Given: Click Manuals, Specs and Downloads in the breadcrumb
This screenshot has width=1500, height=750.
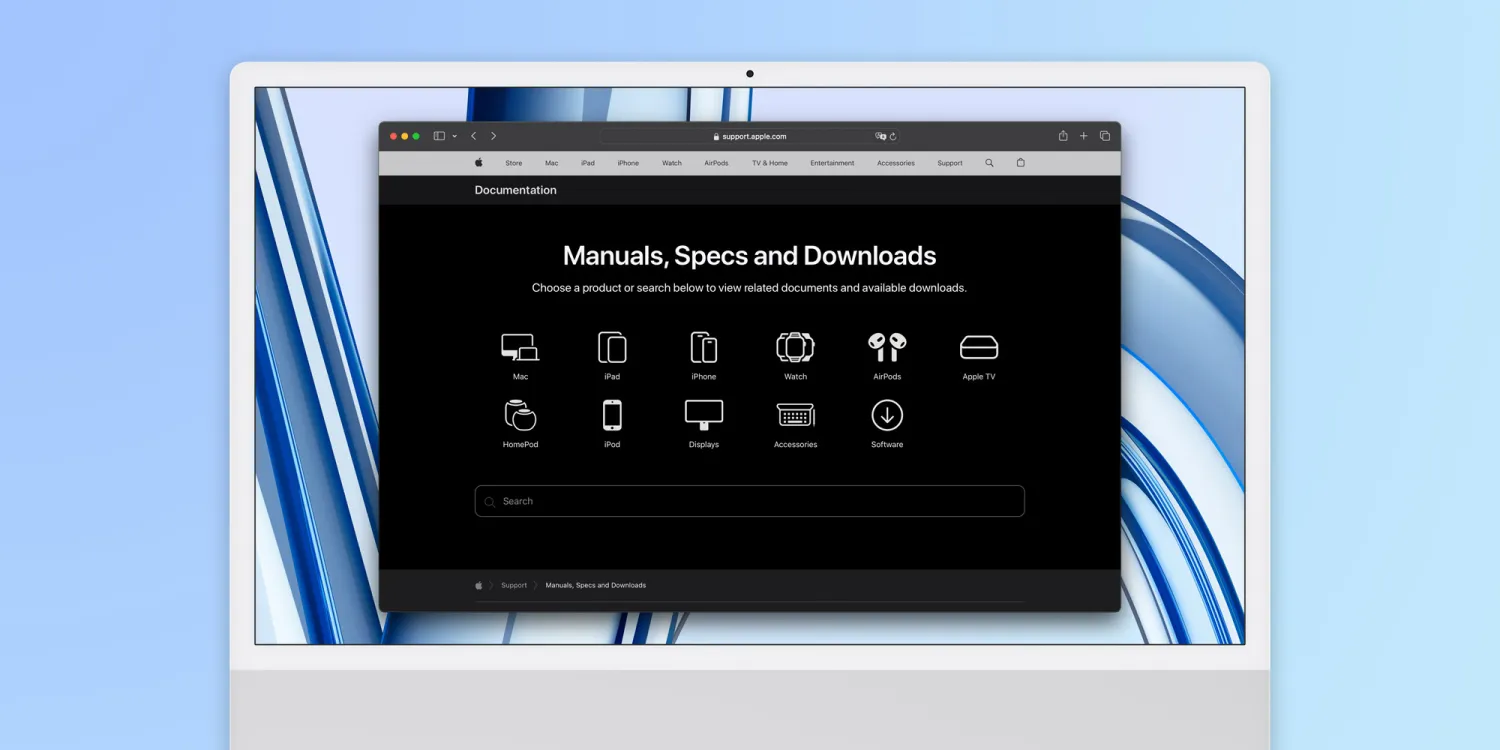Looking at the screenshot, I should click(x=596, y=585).
